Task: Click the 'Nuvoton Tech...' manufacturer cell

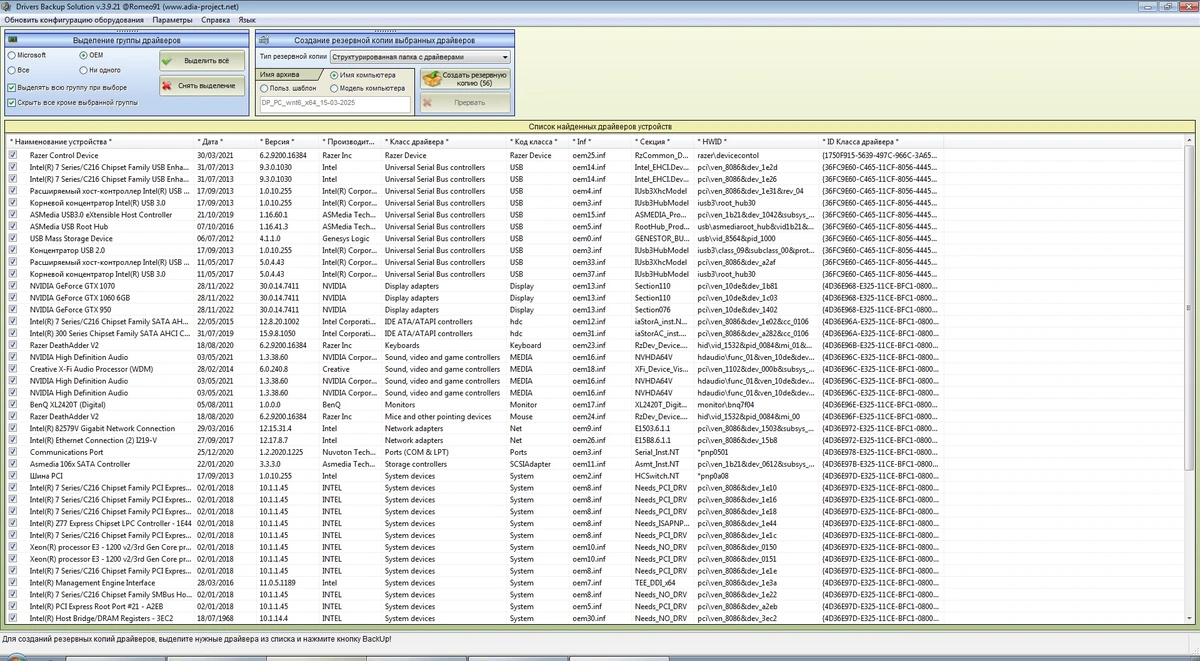Action: pos(349,452)
